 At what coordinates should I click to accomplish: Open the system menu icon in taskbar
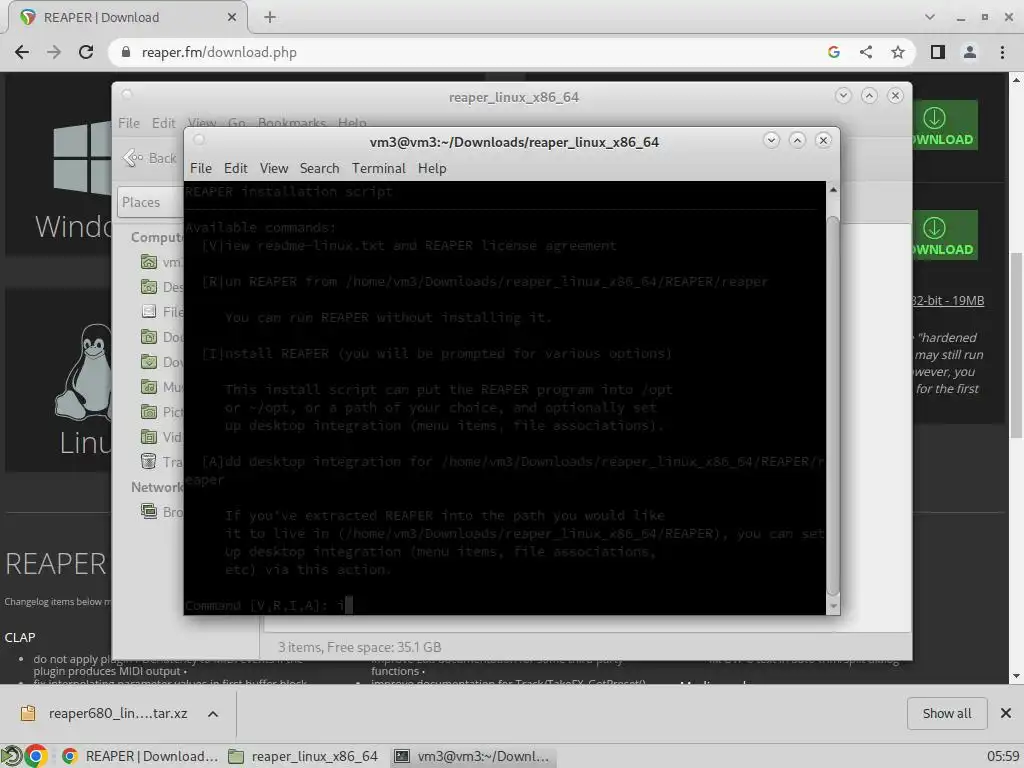[x=11, y=756]
